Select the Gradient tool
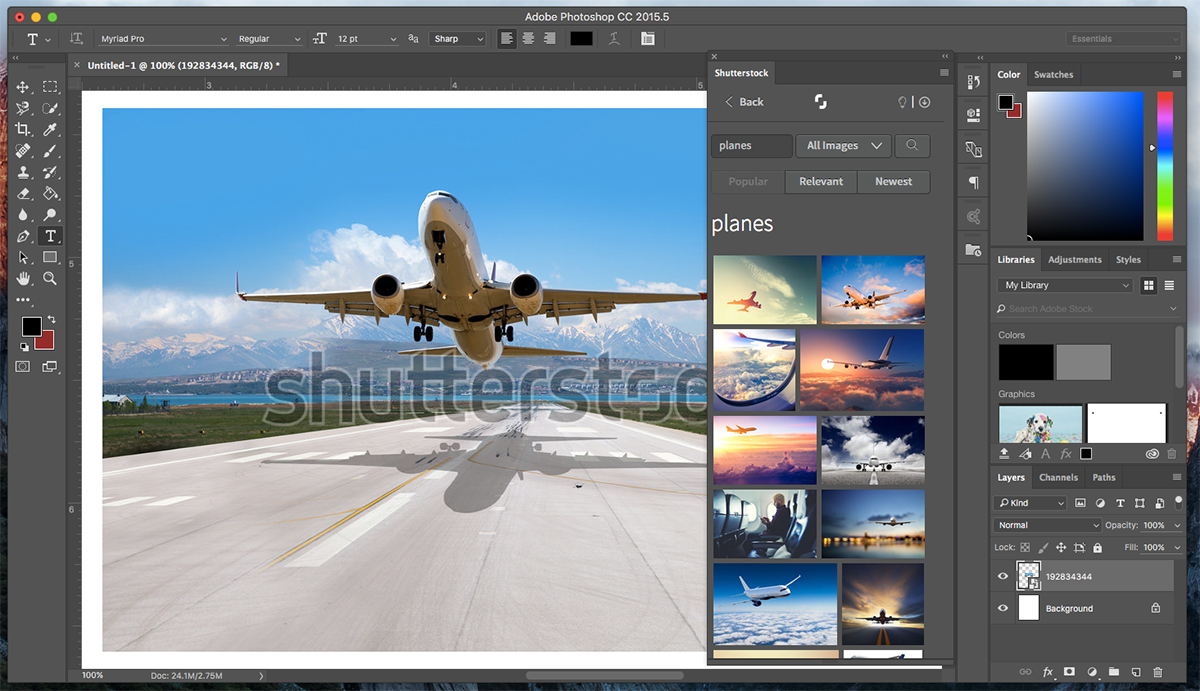The image size is (1200, 691). (x=50, y=193)
